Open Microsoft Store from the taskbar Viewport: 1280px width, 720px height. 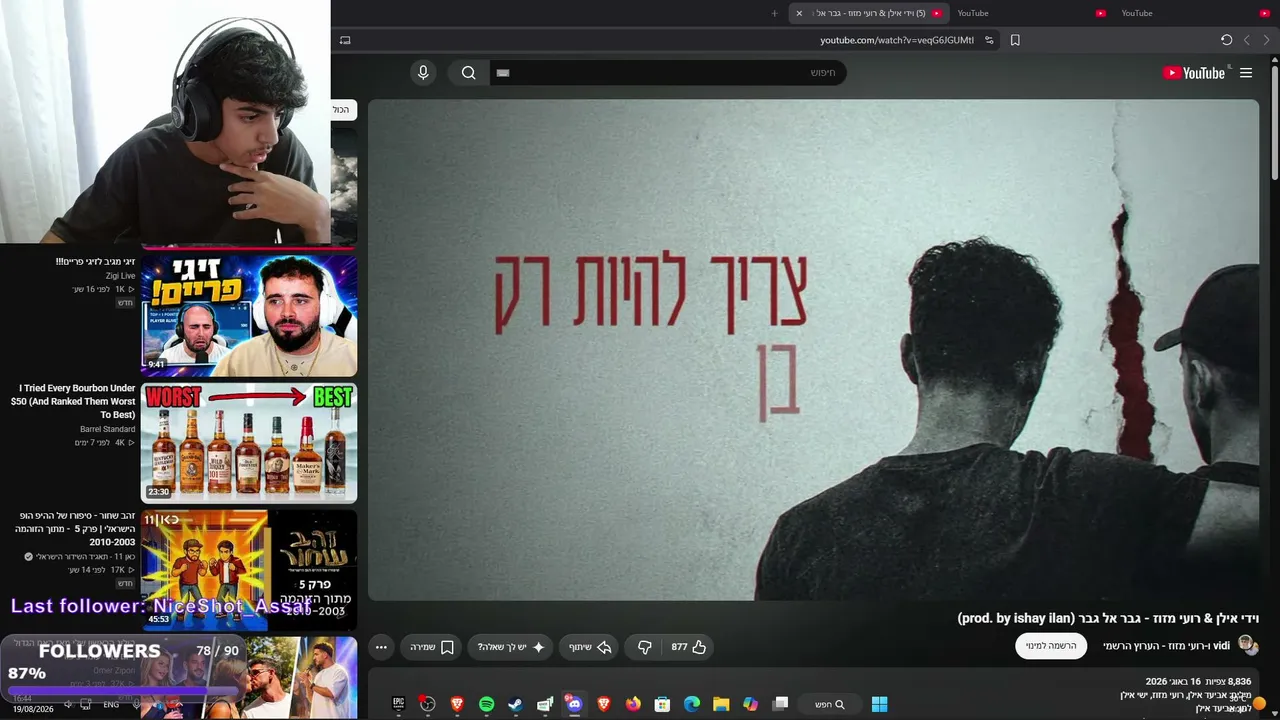[662, 704]
